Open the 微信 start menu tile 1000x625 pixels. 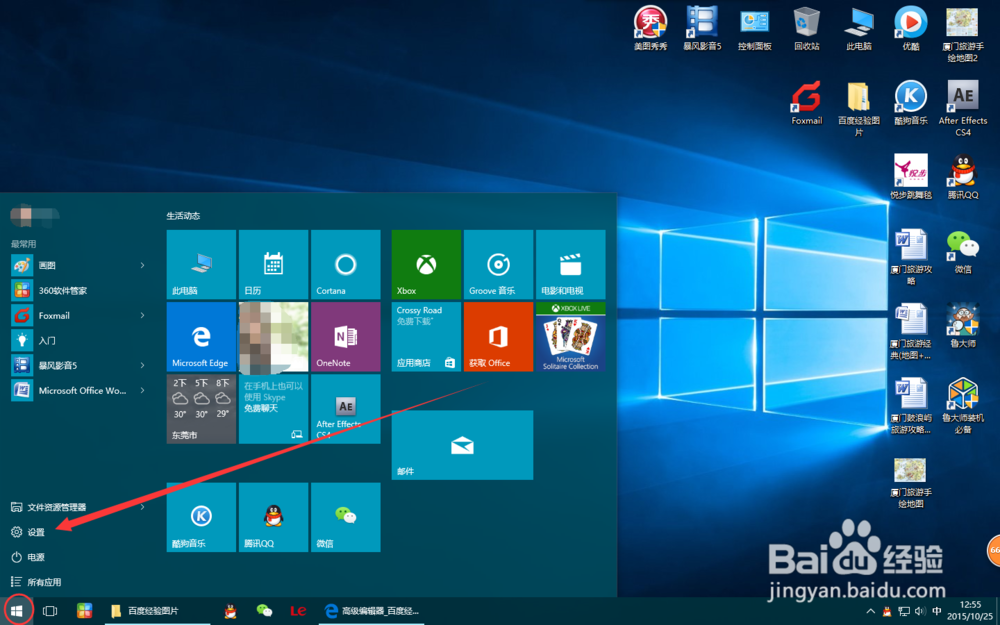point(346,517)
